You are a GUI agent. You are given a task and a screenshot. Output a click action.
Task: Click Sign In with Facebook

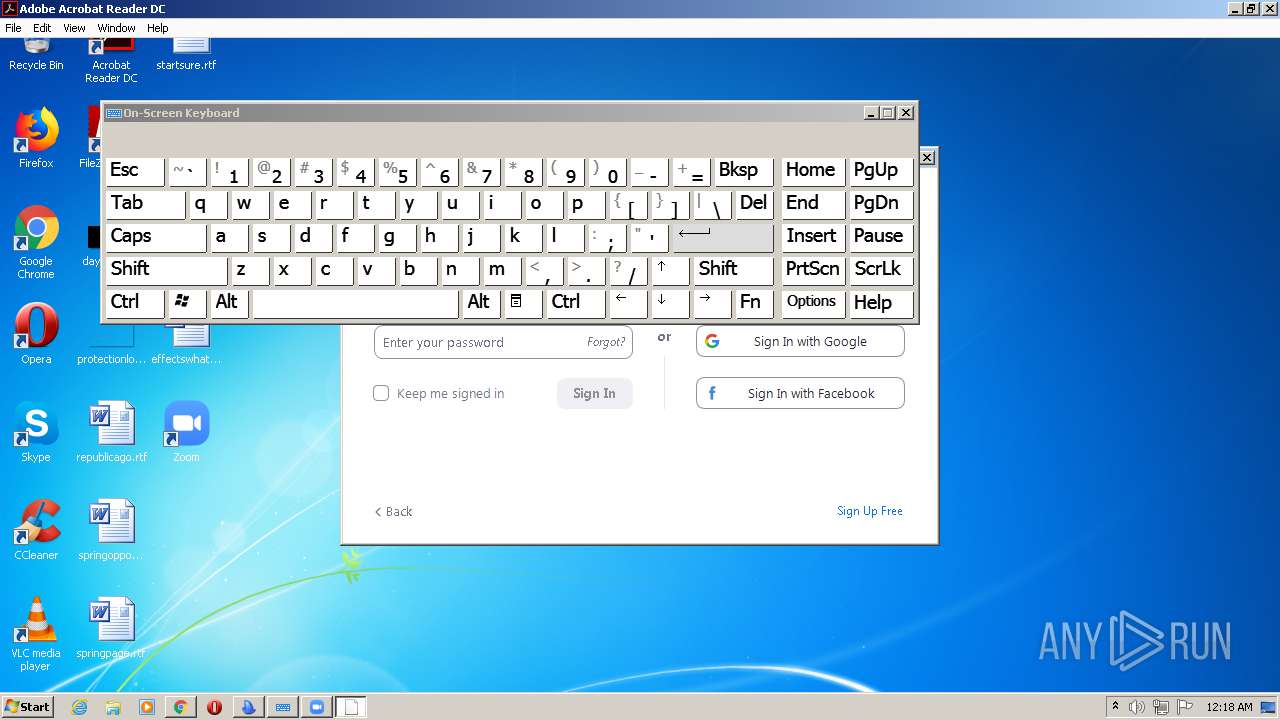click(800, 393)
